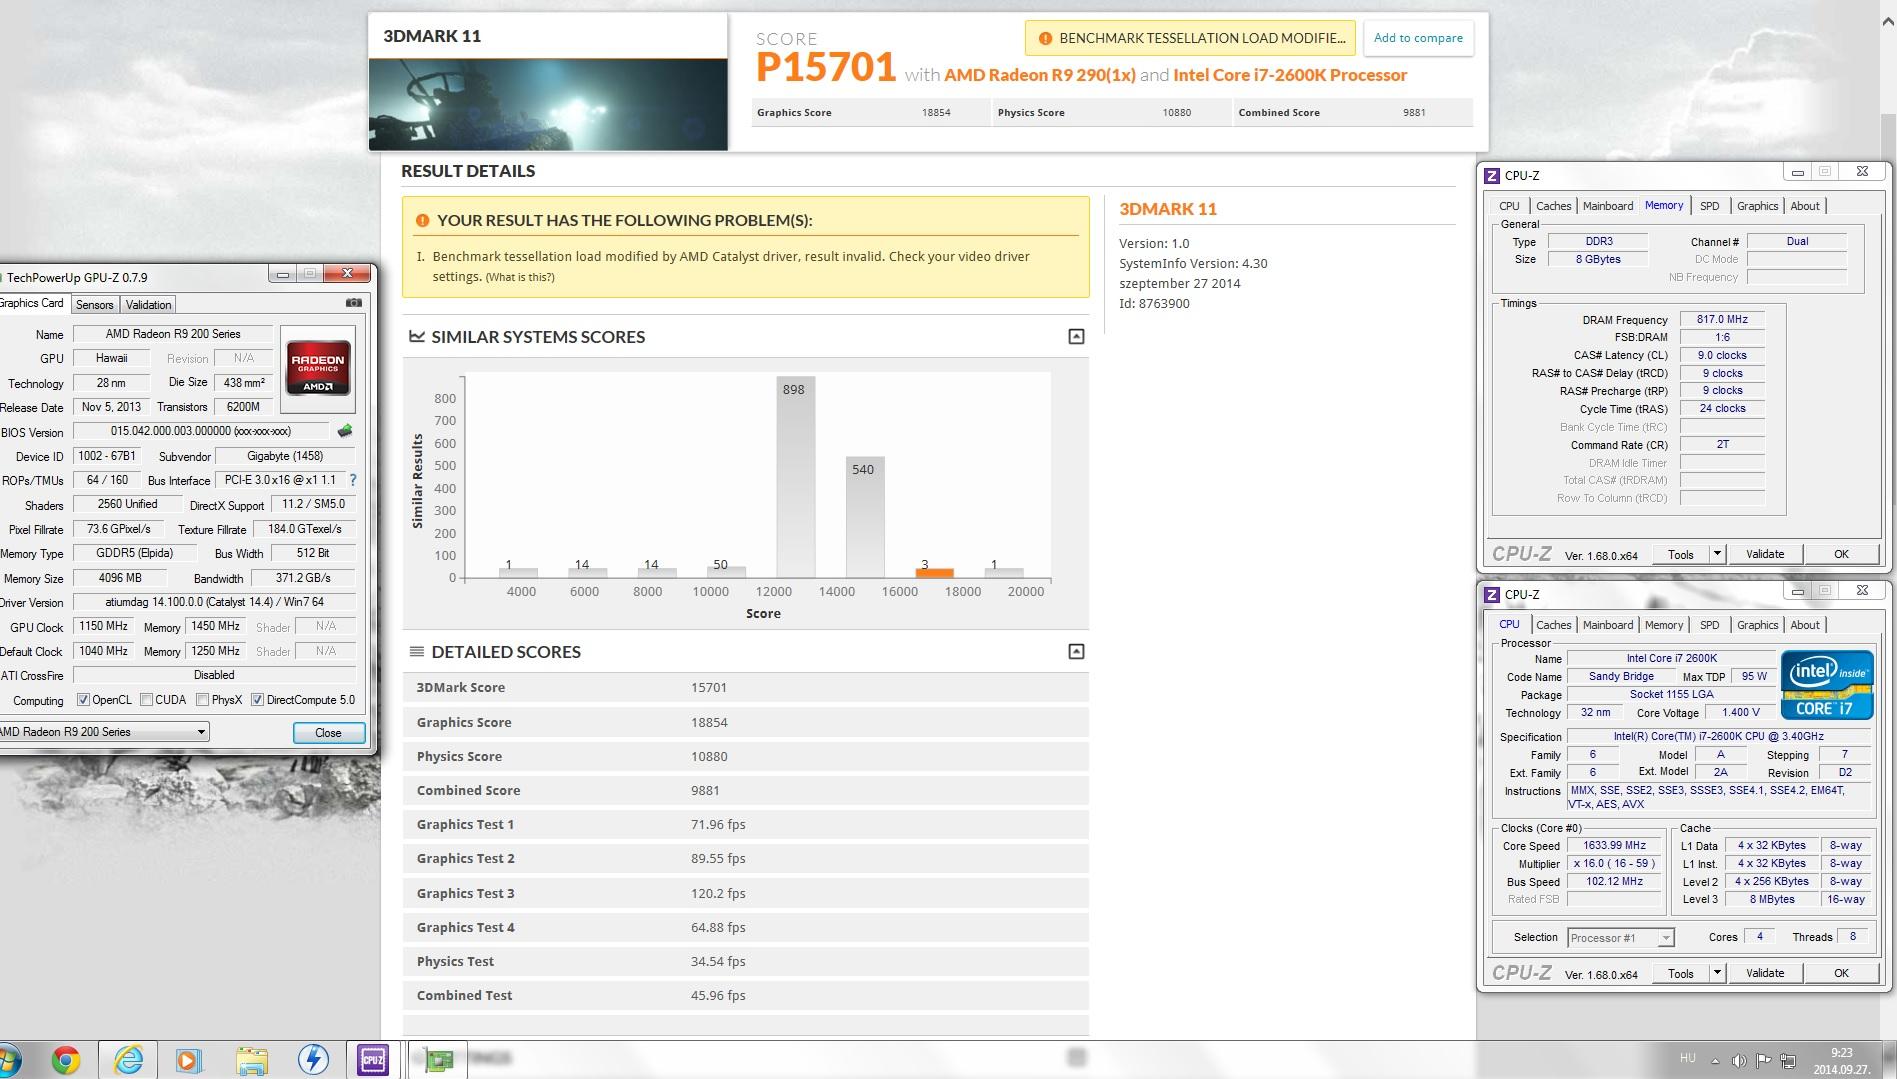Click the 540 bar in the scores chart

pyautogui.click(x=865, y=517)
